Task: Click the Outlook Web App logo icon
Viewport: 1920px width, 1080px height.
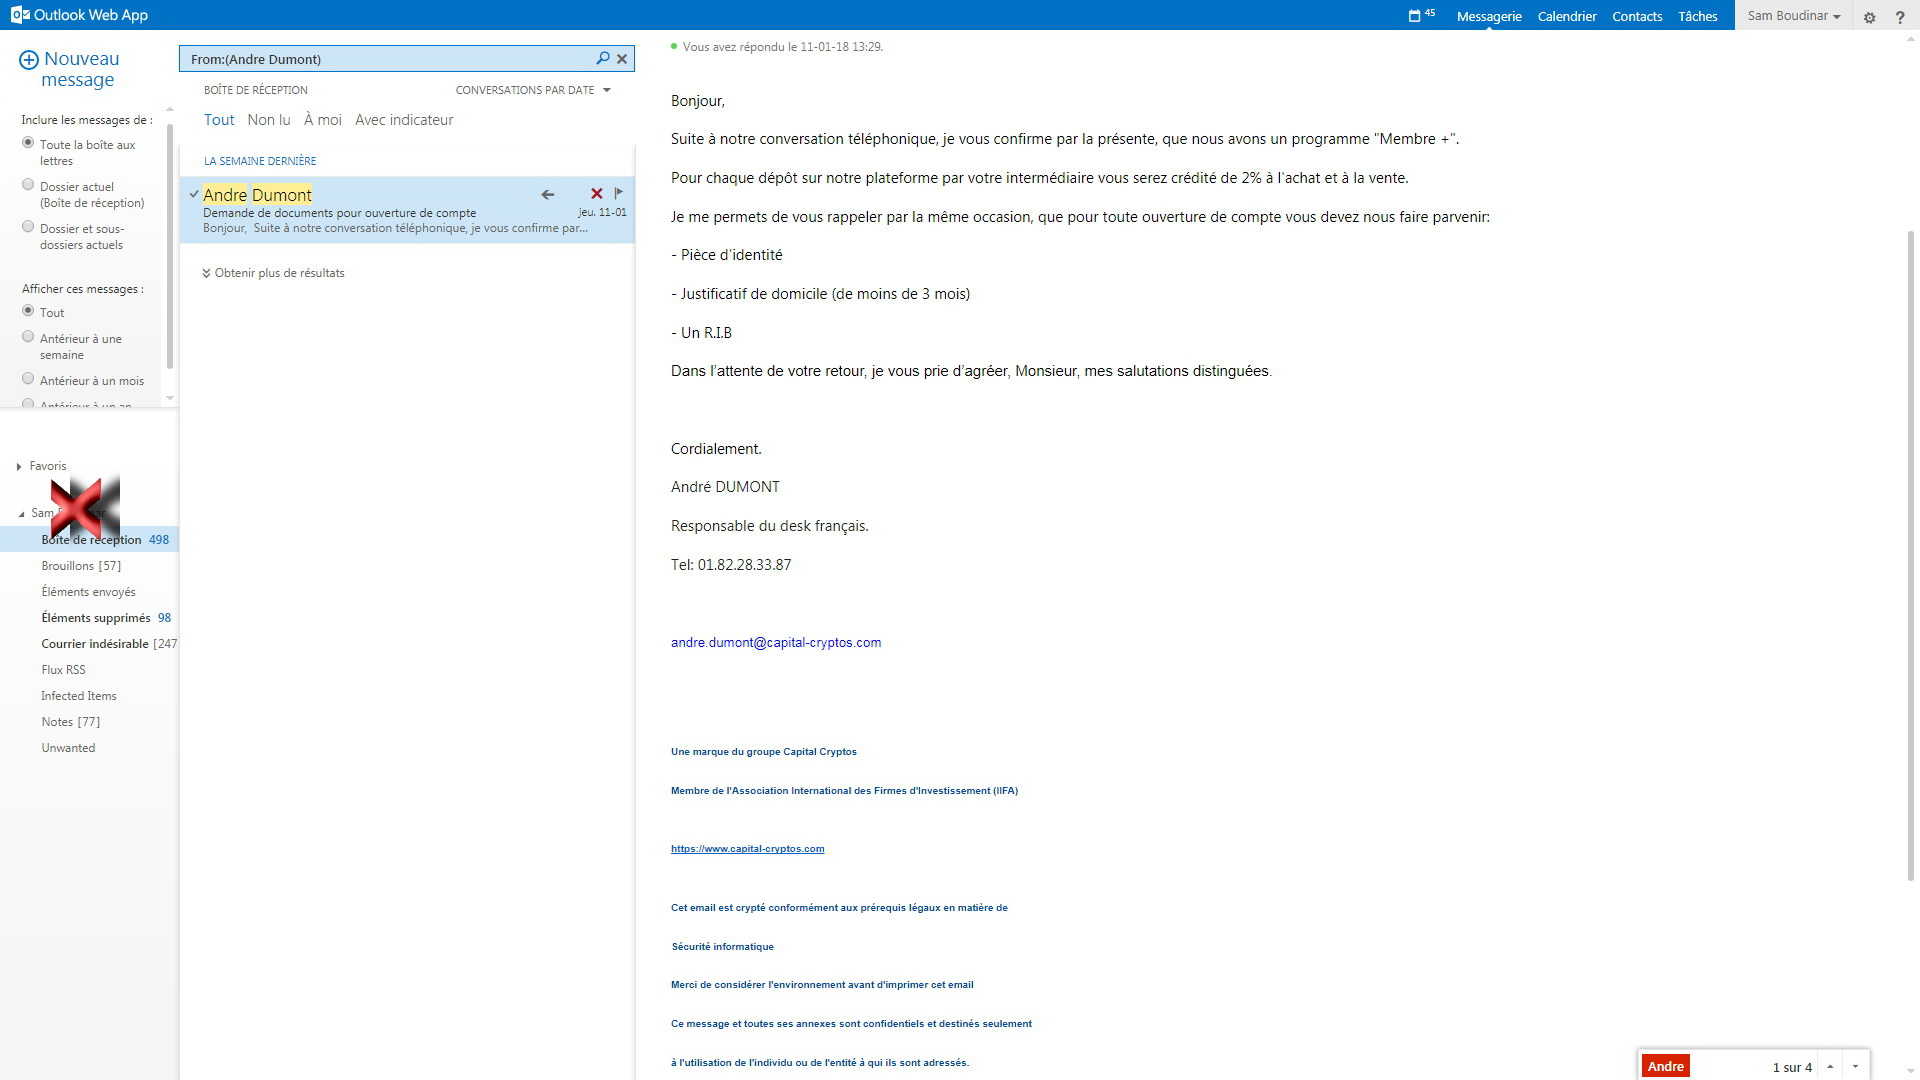Action: point(19,15)
